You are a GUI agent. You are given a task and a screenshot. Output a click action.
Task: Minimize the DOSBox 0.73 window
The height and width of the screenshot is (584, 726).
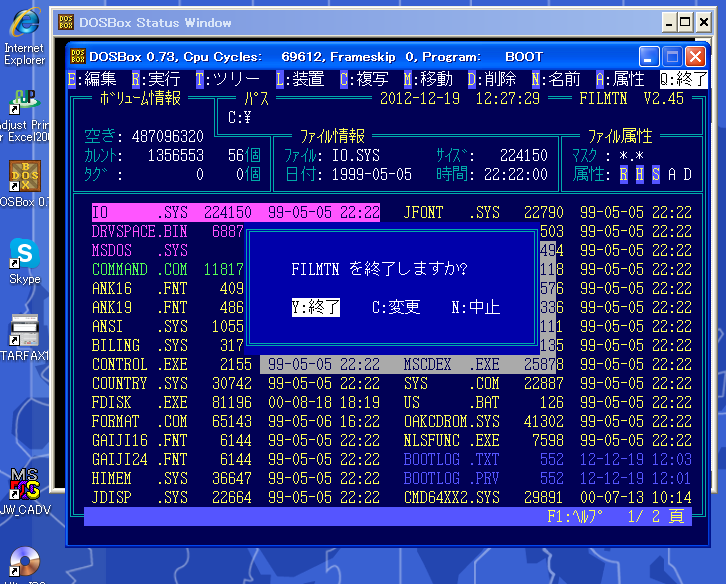click(649, 57)
